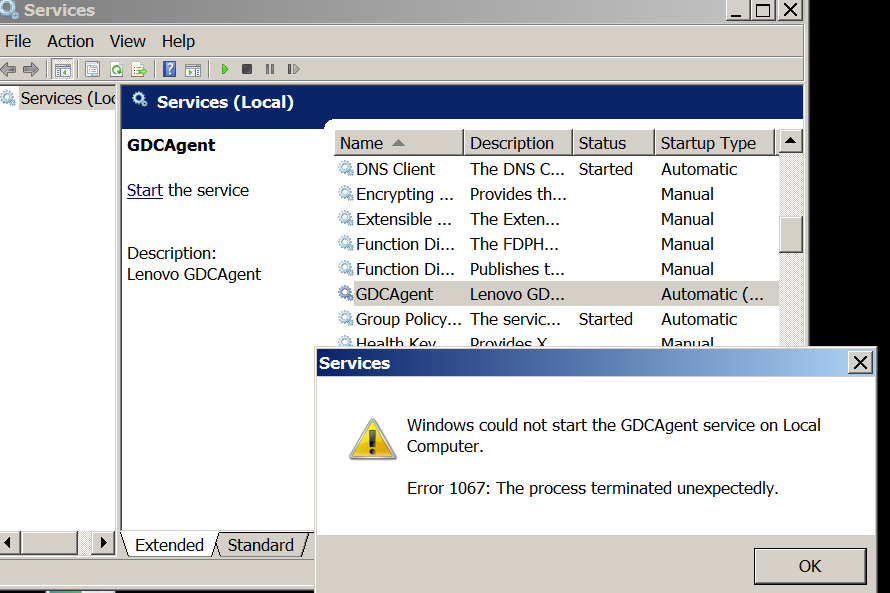Toggle the console tree pane visibility
The width and height of the screenshot is (890, 593).
pos(61,69)
